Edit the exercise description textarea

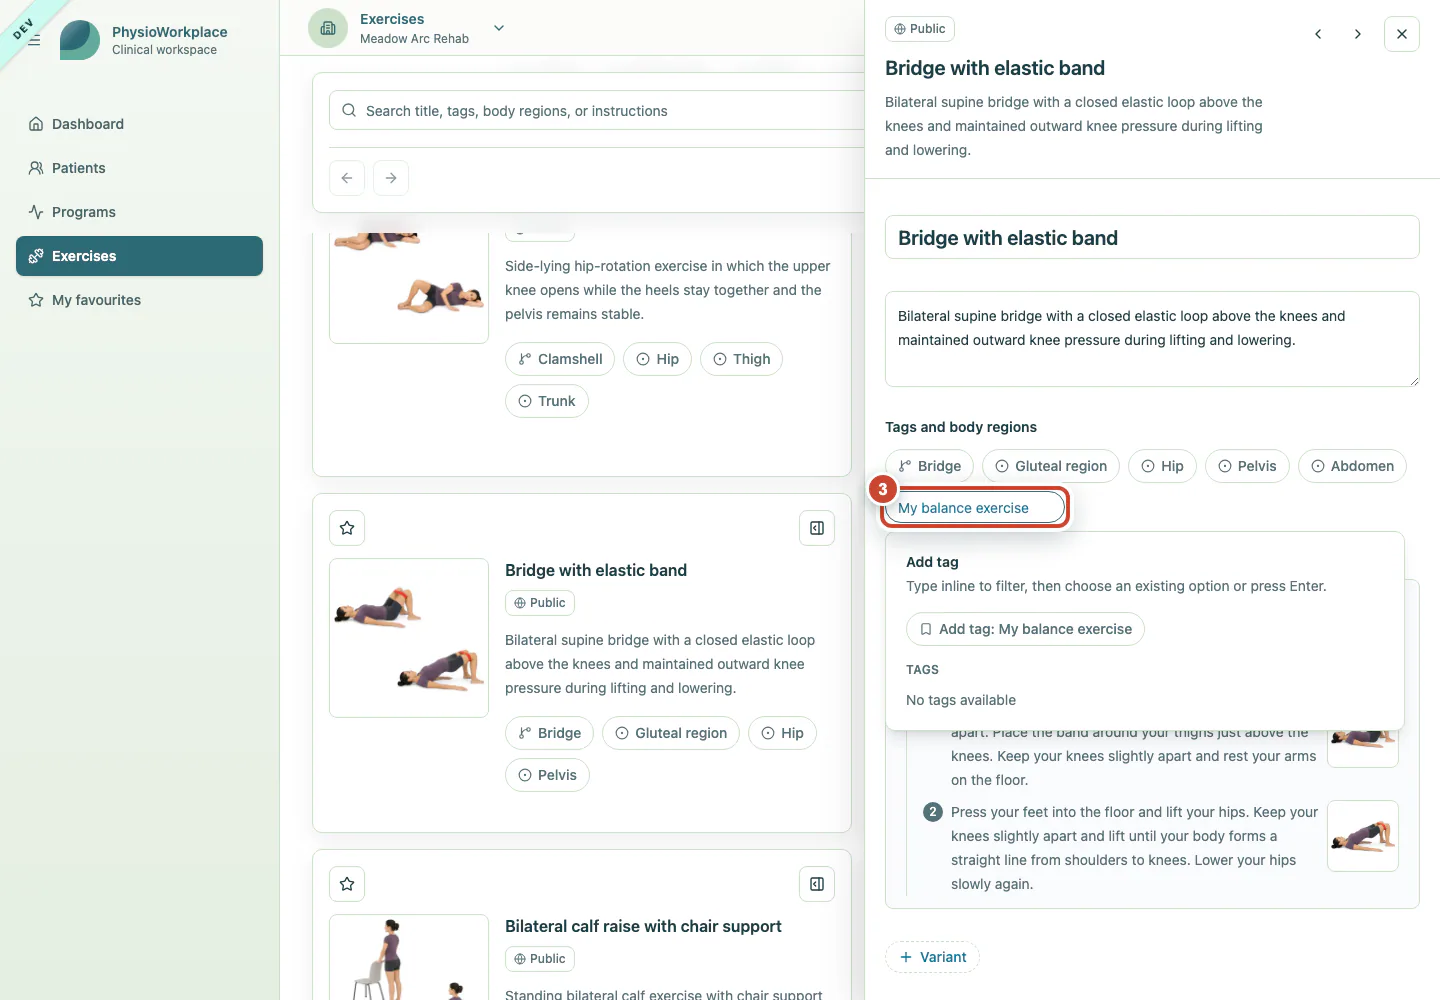point(1152,339)
